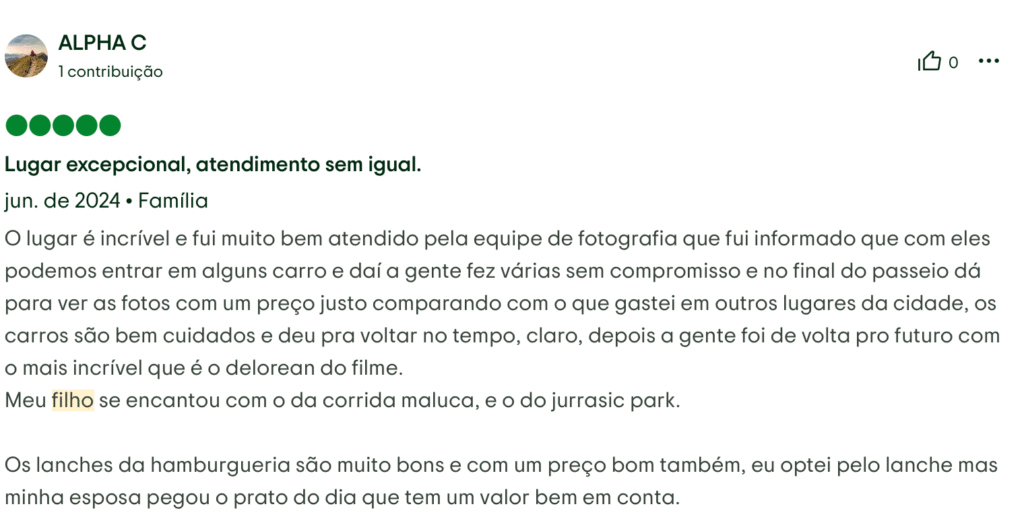Click the third green rating bubble

[63, 126]
